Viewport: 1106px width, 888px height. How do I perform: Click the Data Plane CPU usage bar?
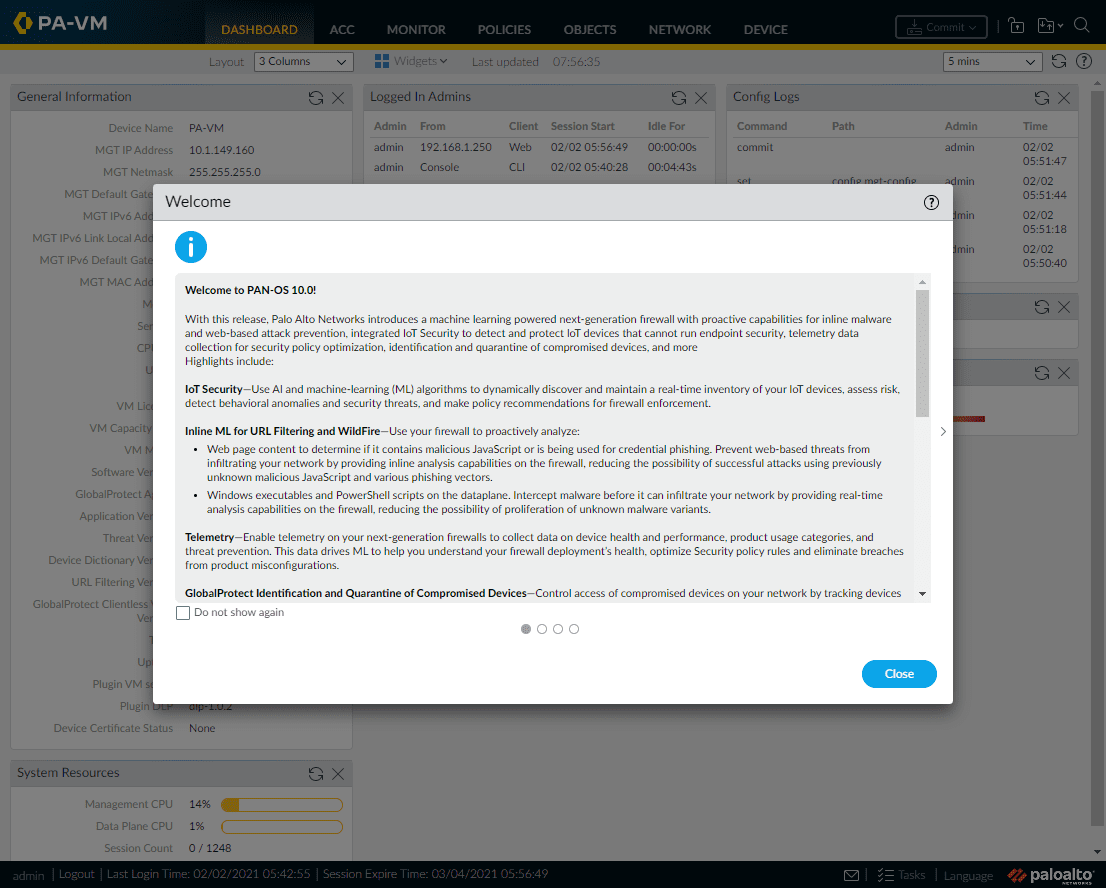282,827
